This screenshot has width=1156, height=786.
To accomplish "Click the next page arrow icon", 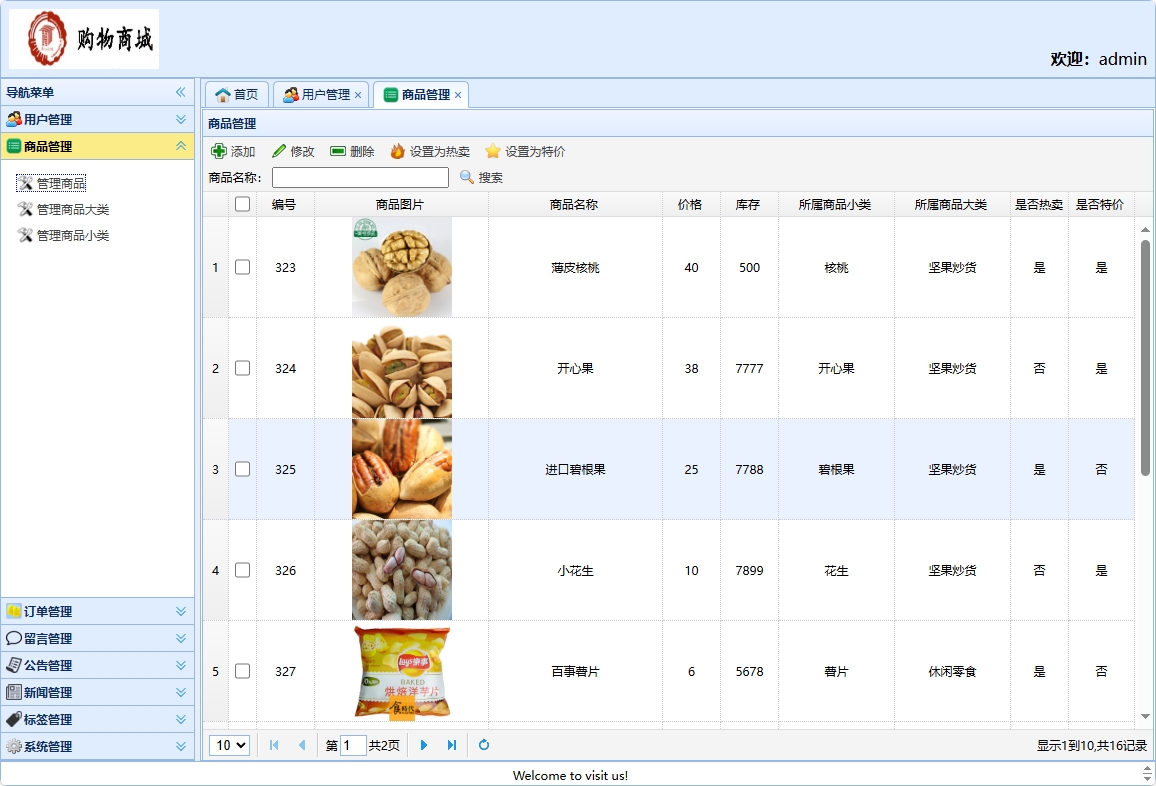I will click(x=424, y=745).
